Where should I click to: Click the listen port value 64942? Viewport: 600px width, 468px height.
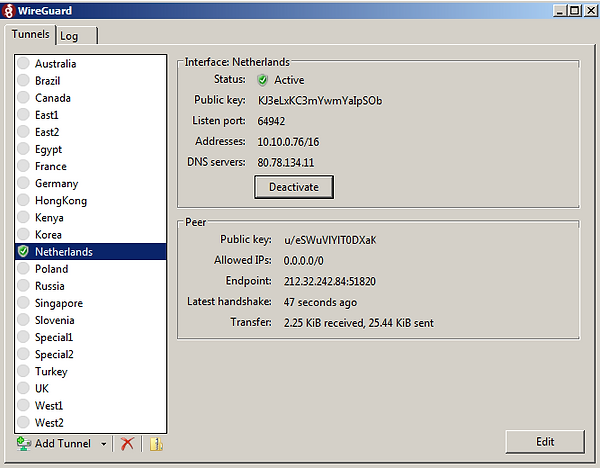click(271, 121)
